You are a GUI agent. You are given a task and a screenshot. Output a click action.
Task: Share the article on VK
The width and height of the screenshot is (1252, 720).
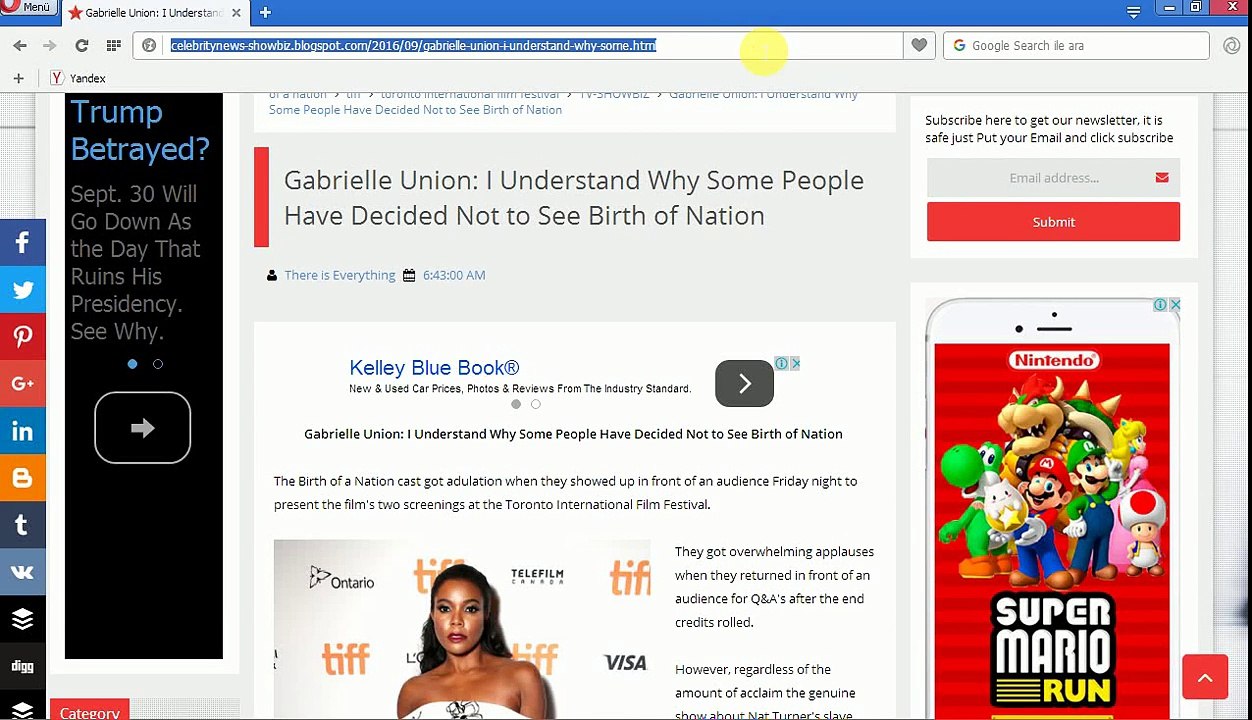[22, 572]
